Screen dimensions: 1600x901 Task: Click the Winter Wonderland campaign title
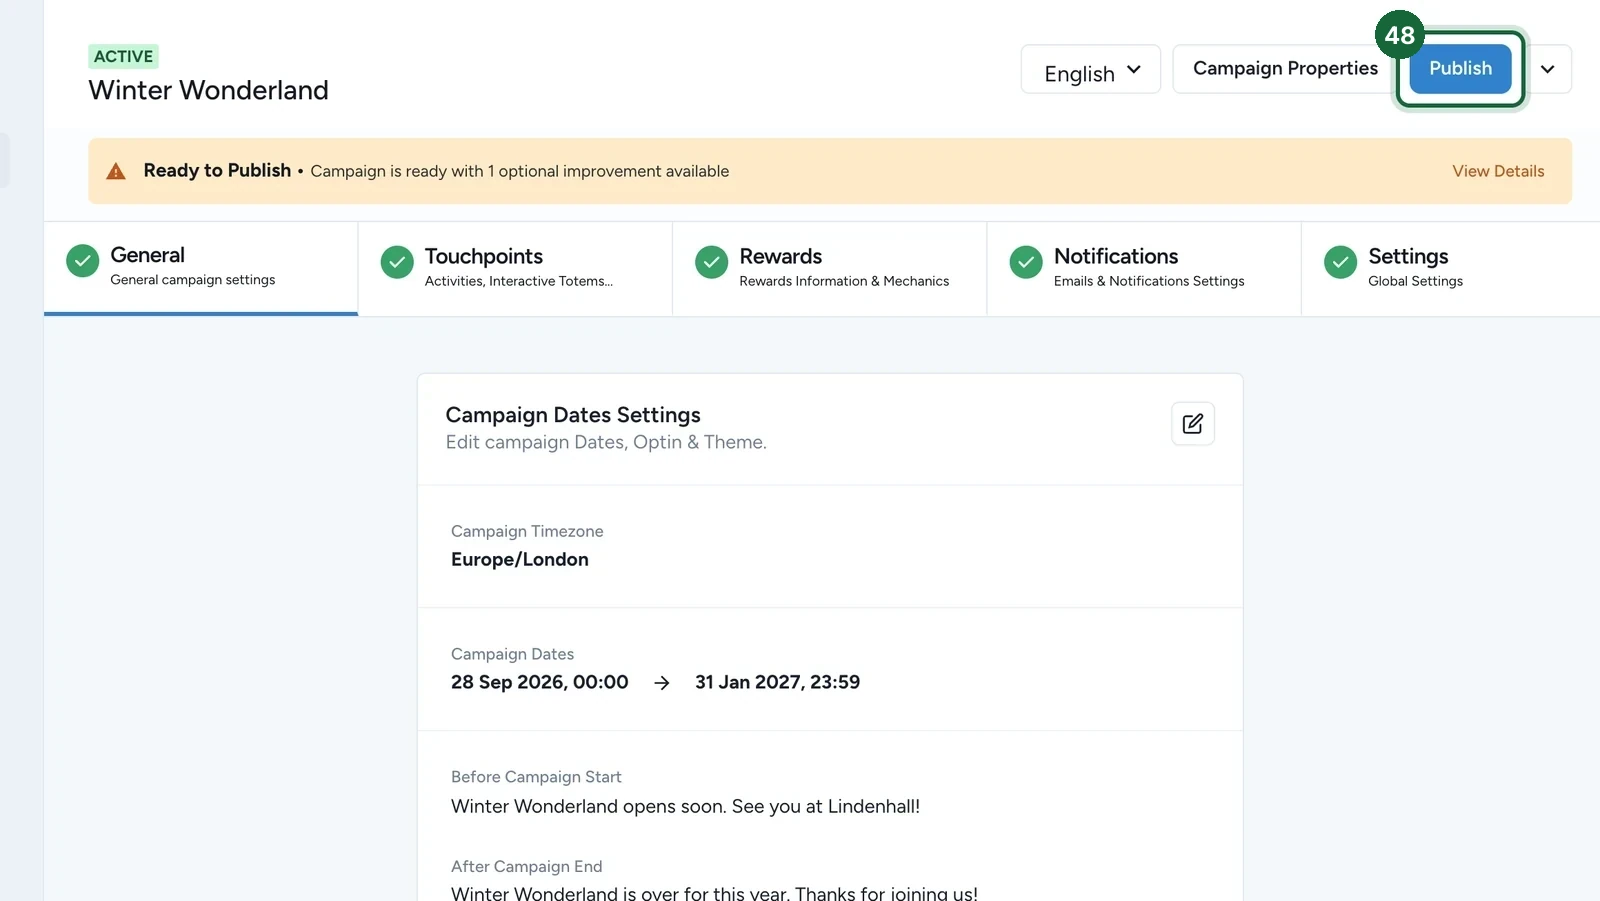pyautogui.click(x=208, y=90)
